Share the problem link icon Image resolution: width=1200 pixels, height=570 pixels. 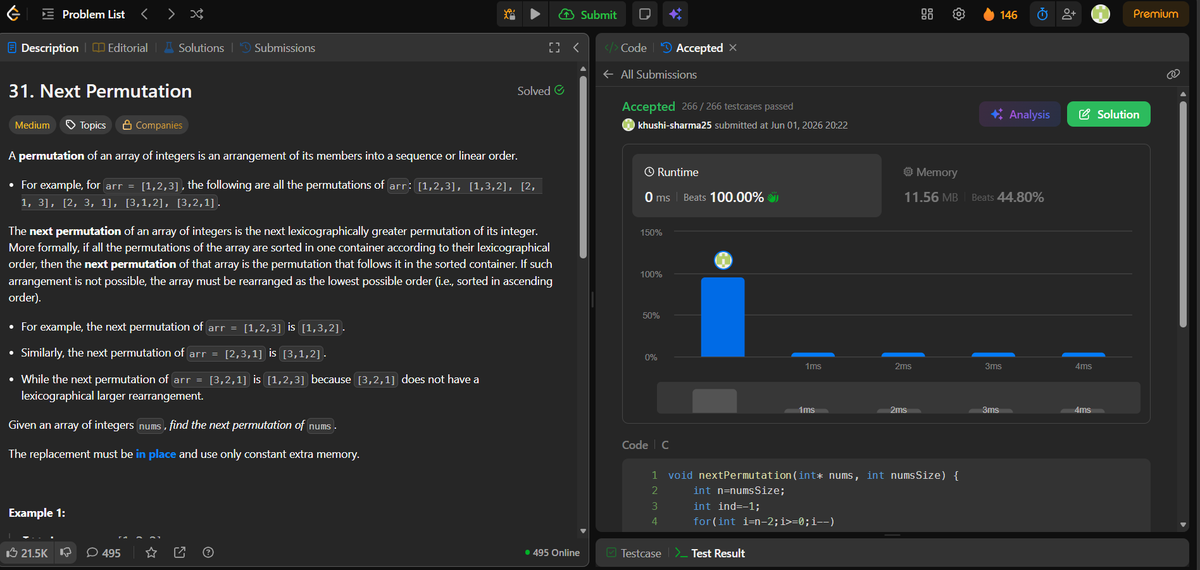click(x=180, y=552)
